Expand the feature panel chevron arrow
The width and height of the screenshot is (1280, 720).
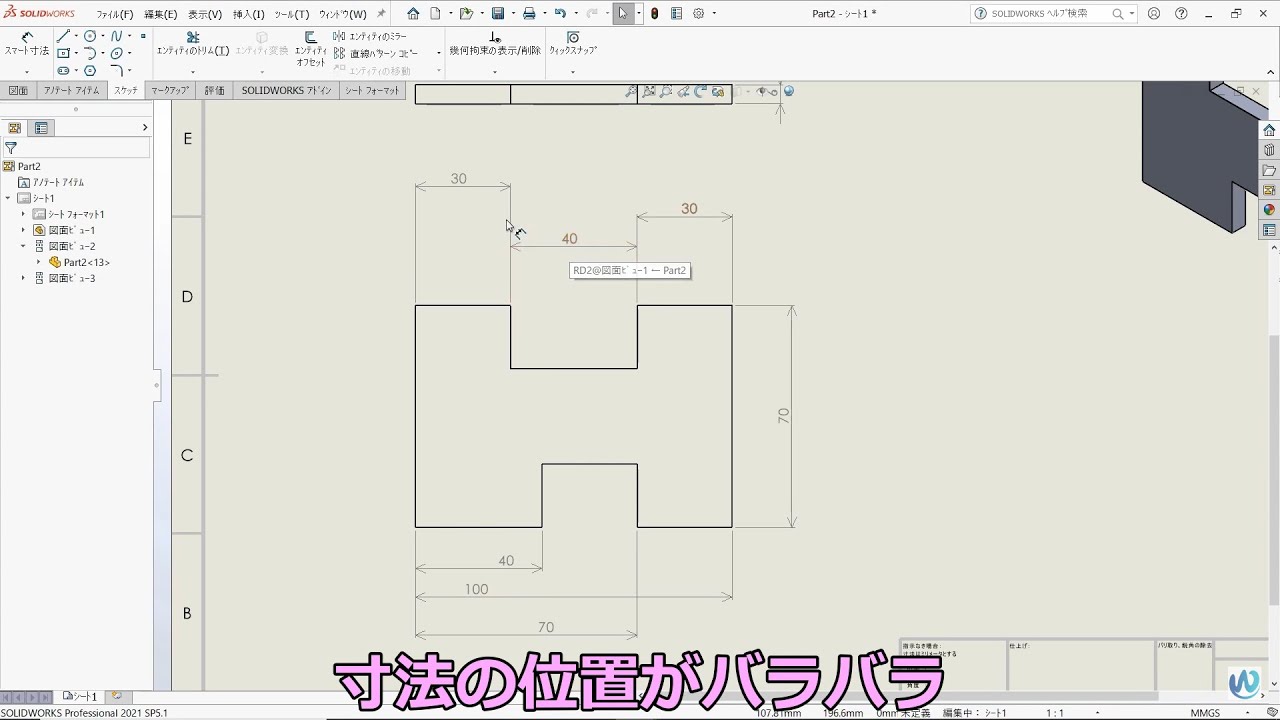tap(144, 128)
